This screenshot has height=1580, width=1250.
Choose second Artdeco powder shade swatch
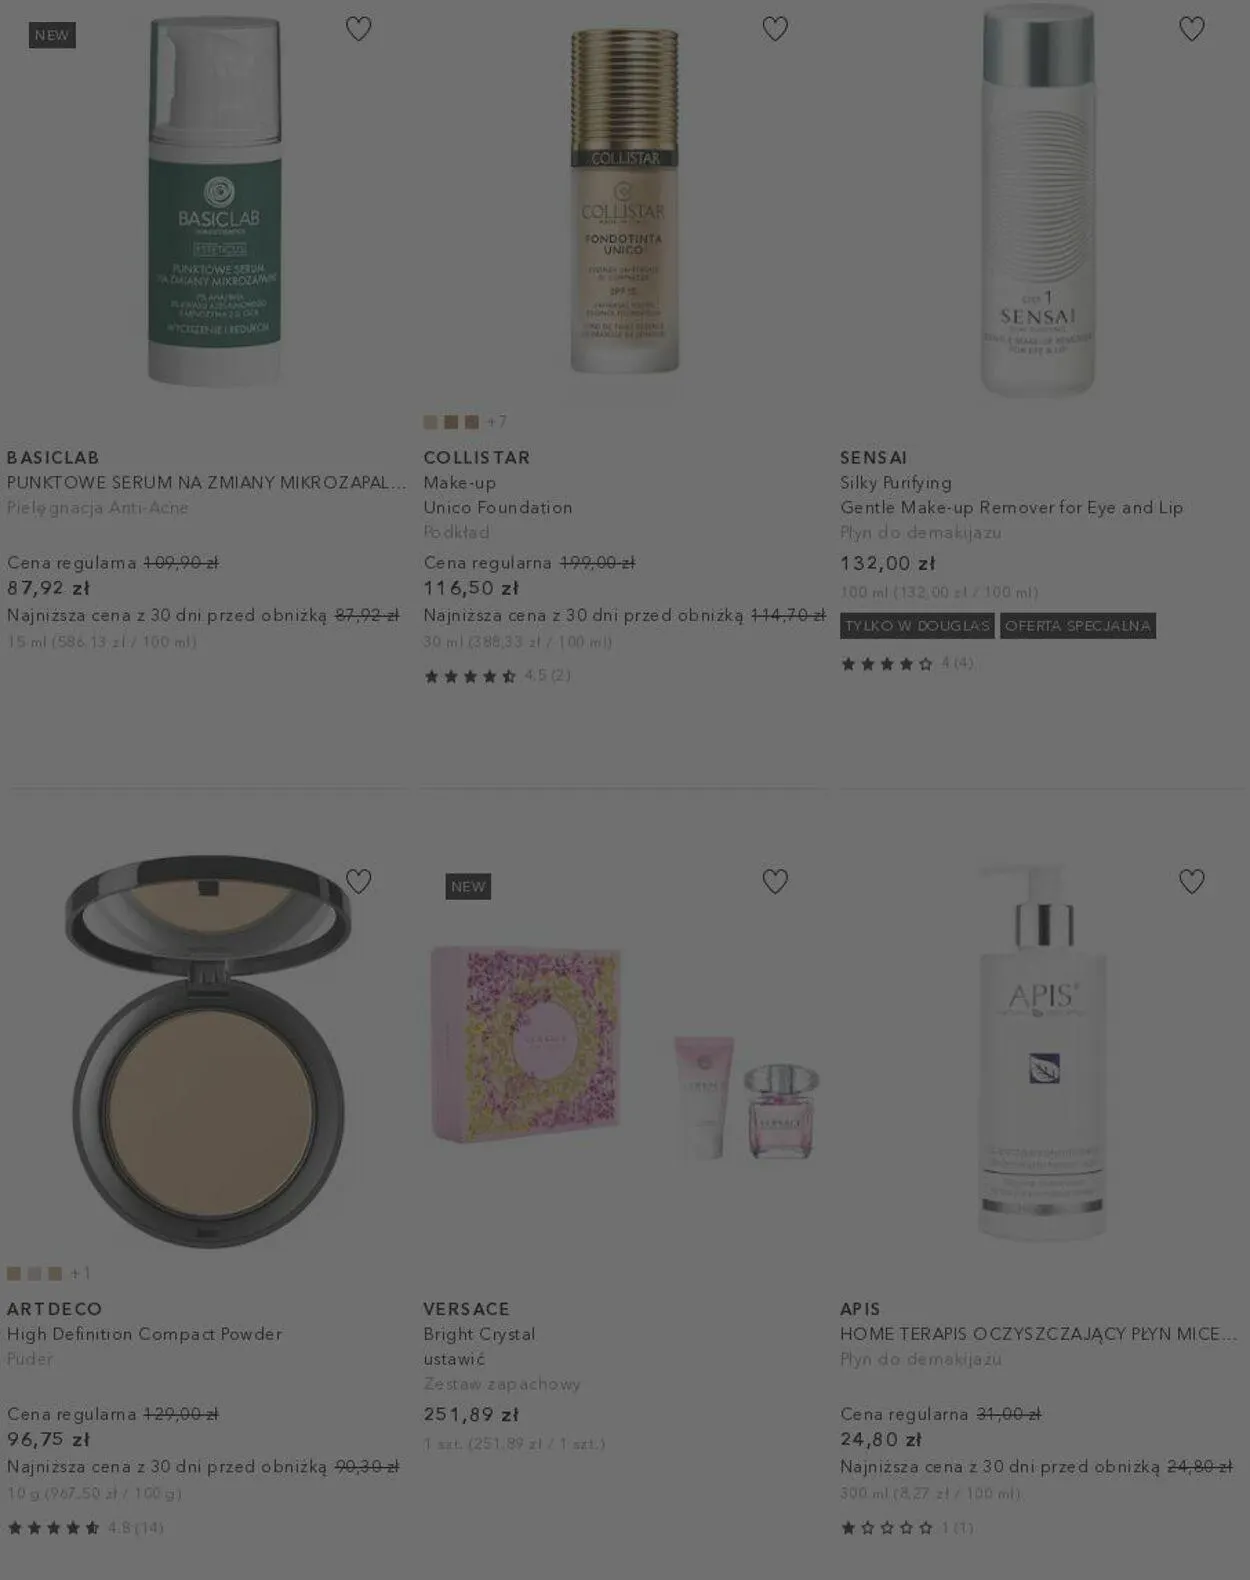35,1273
